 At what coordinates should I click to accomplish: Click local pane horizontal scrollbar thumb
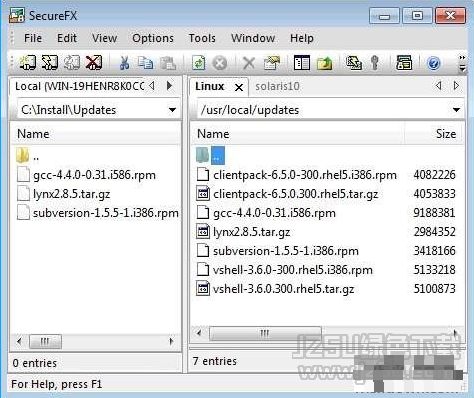(45, 341)
